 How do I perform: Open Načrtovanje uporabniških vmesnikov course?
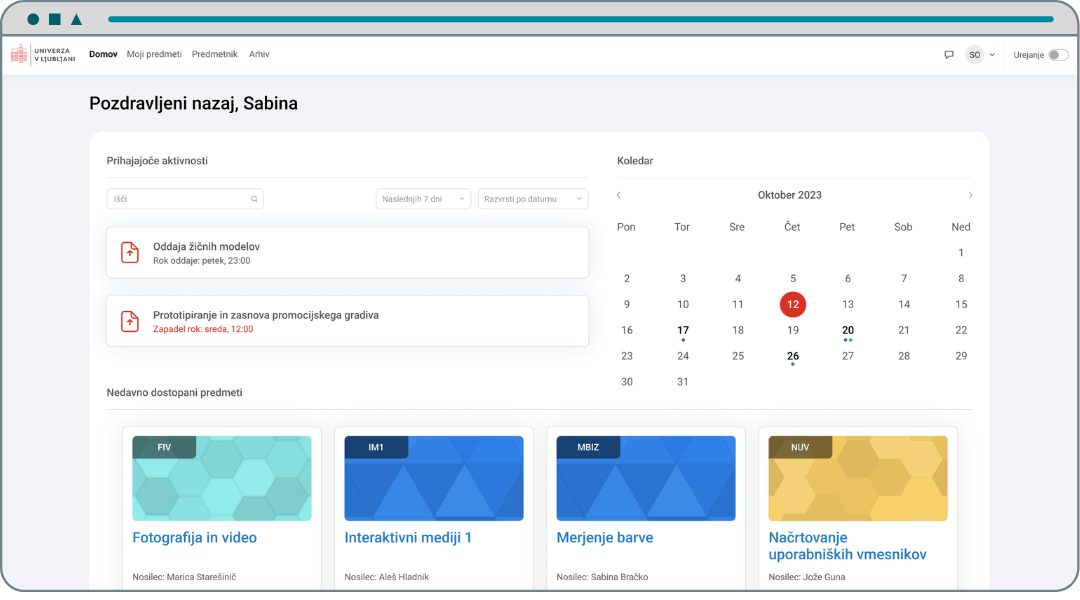pos(847,546)
